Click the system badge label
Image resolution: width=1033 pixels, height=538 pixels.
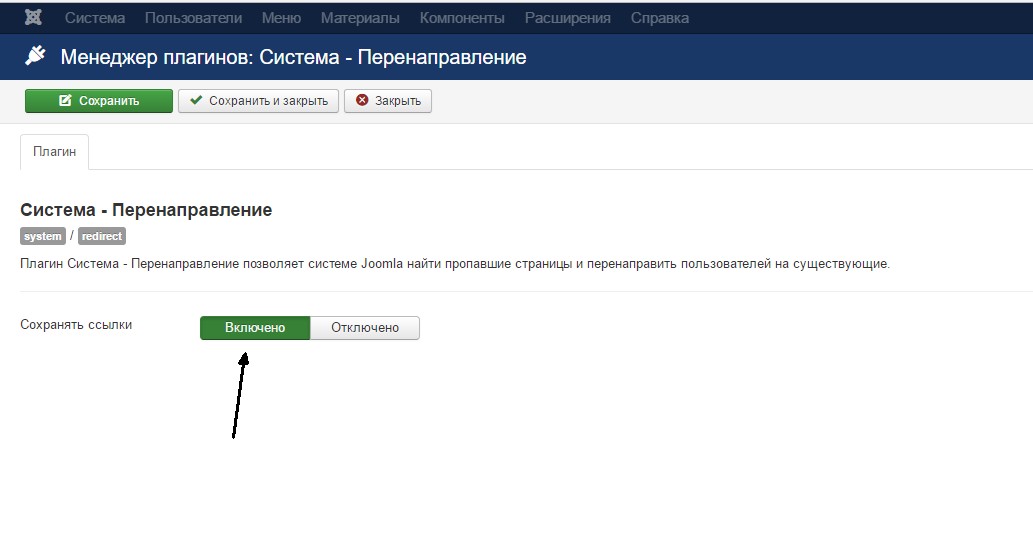coord(43,237)
